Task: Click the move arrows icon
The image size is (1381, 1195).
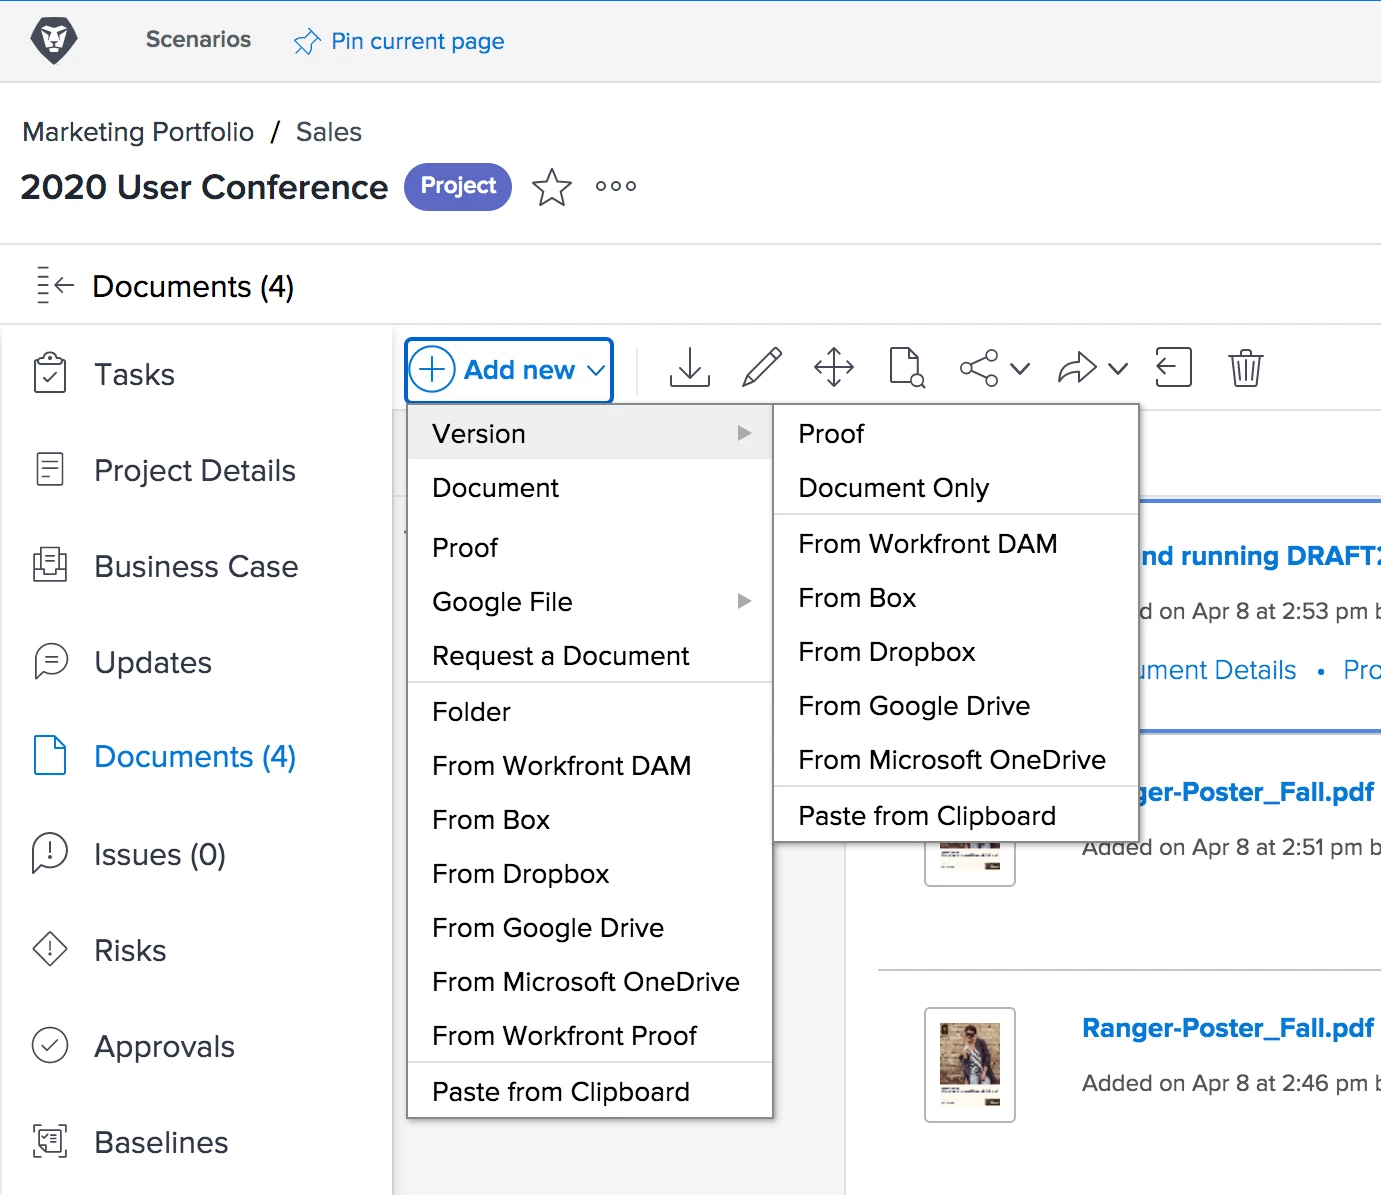Action: pyautogui.click(x=834, y=368)
